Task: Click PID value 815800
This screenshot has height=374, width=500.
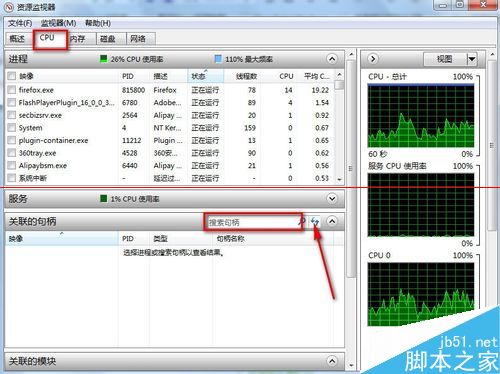Action: (133, 90)
